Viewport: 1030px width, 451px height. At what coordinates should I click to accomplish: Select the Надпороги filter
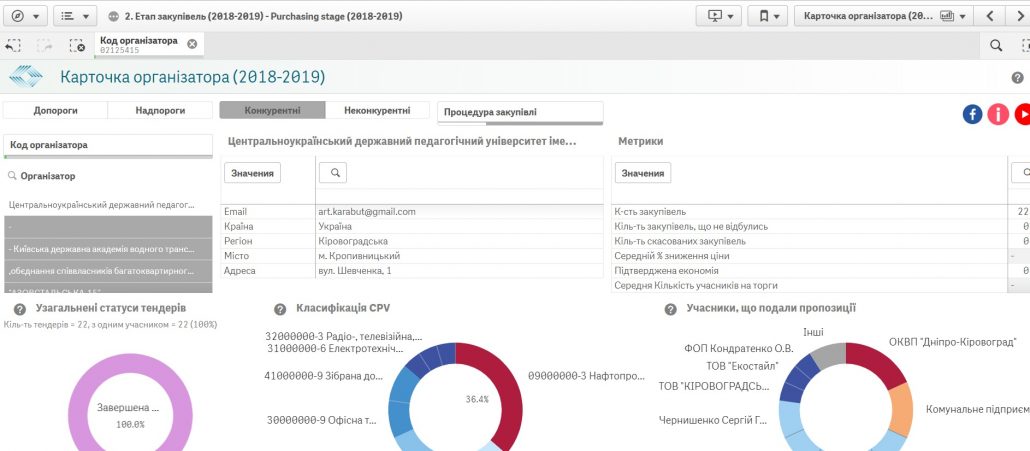click(x=160, y=110)
